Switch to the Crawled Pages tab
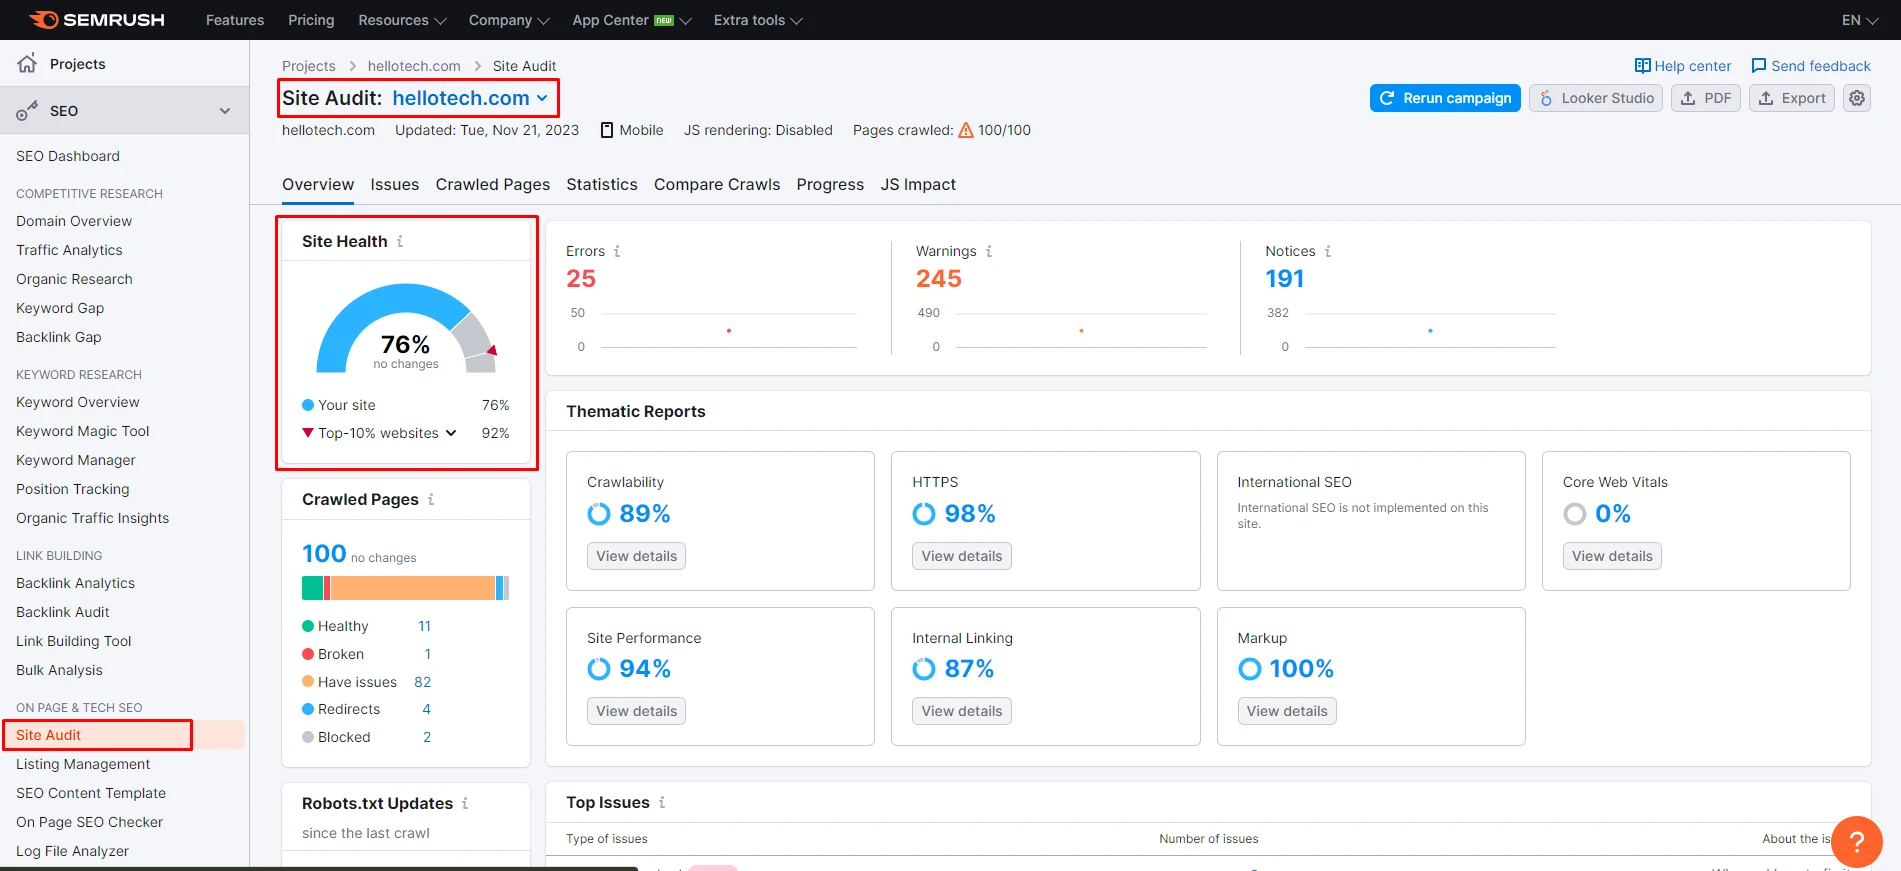Image resolution: width=1901 pixels, height=871 pixels. coord(493,184)
